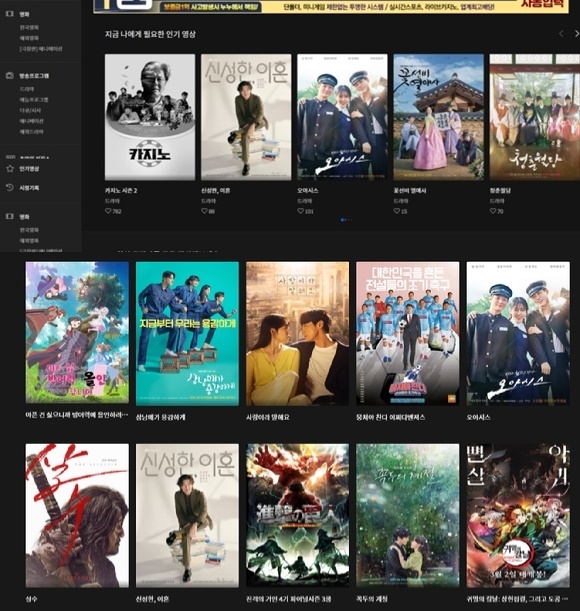The height and width of the screenshot is (611, 580).
Task: Open the 방어력에 올인 anime poster
Action: [x=77, y=332]
